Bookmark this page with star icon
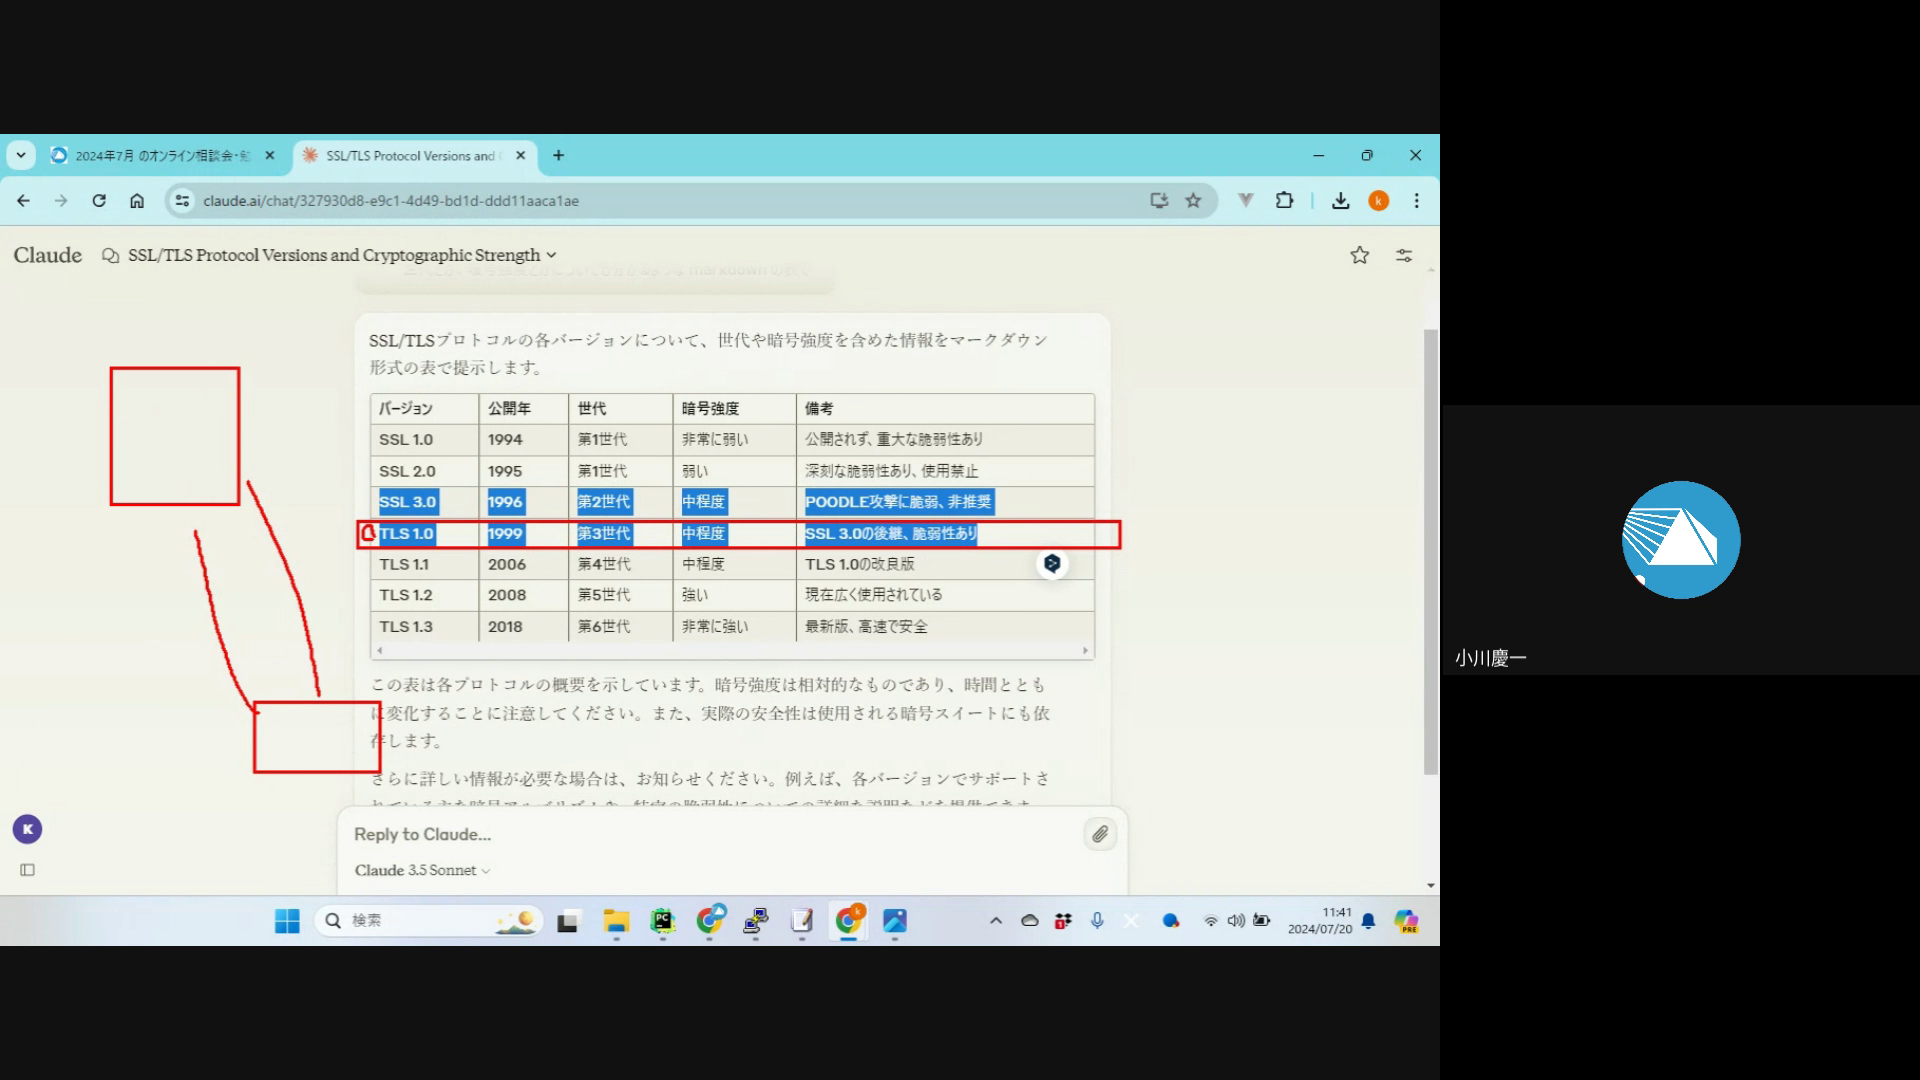The image size is (1920, 1080). pos(1193,201)
